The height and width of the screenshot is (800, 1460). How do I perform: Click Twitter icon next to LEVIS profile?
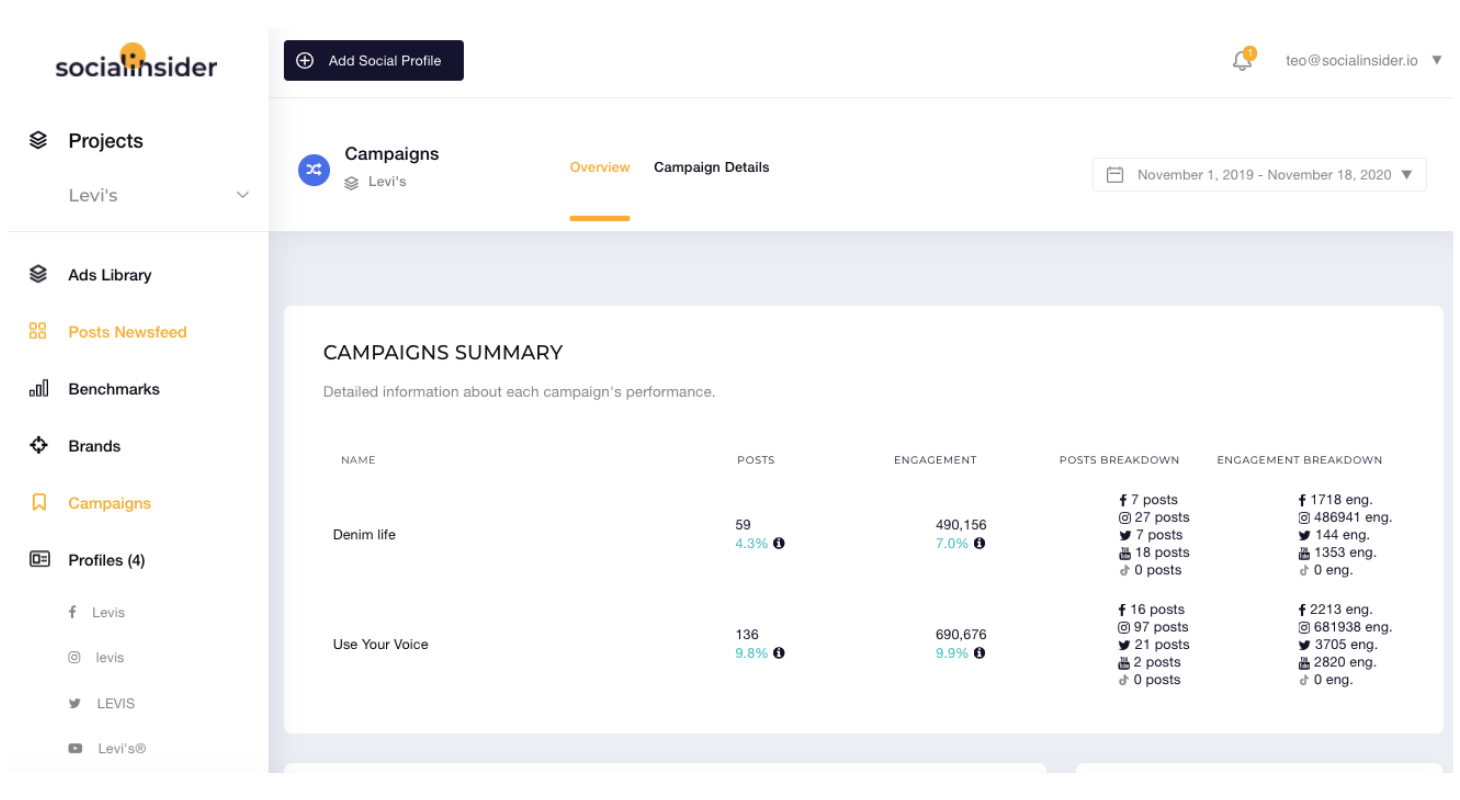point(74,703)
